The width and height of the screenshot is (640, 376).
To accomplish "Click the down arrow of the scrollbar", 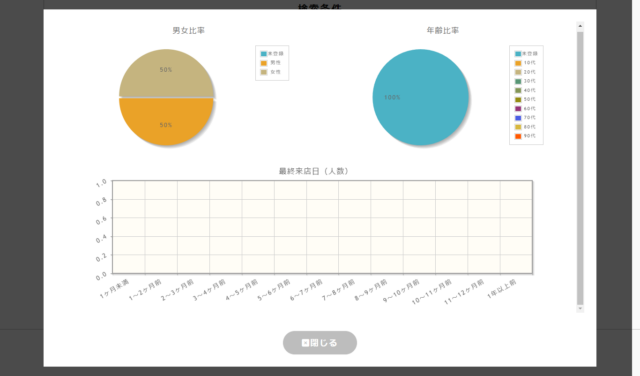I will pyautogui.click(x=580, y=309).
